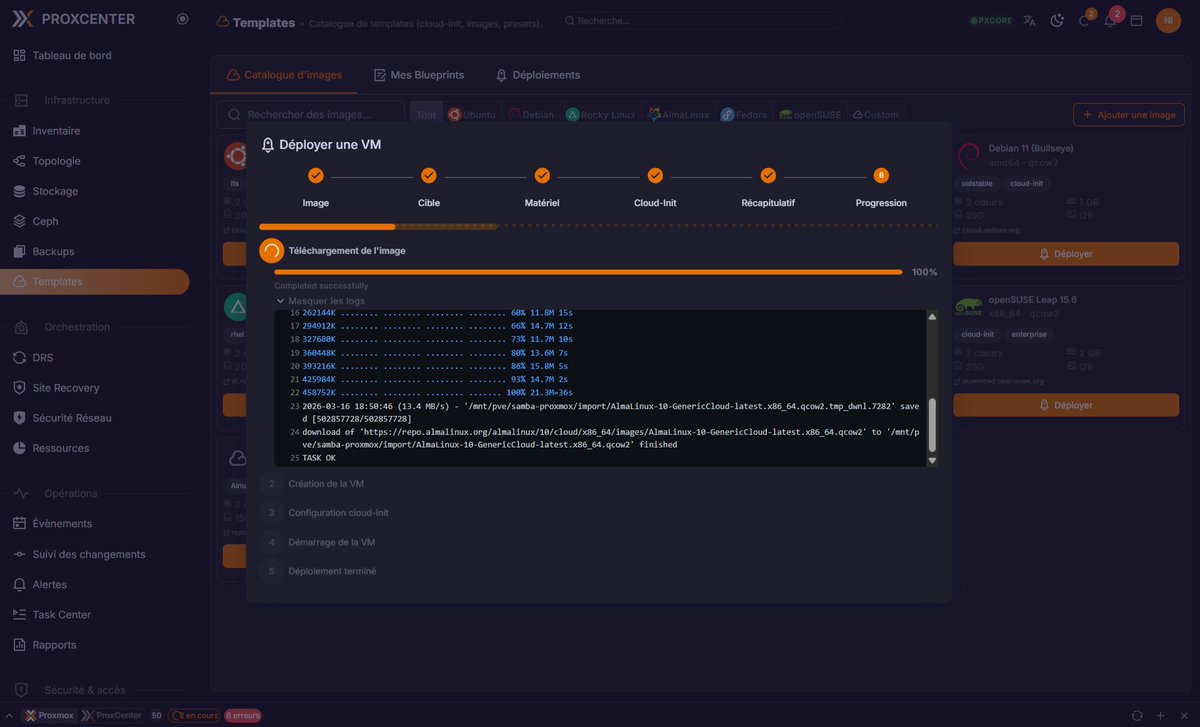This screenshot has height=727, width=1200.
Task: Open the NI user avatar menu
Action: [1168, 20]
